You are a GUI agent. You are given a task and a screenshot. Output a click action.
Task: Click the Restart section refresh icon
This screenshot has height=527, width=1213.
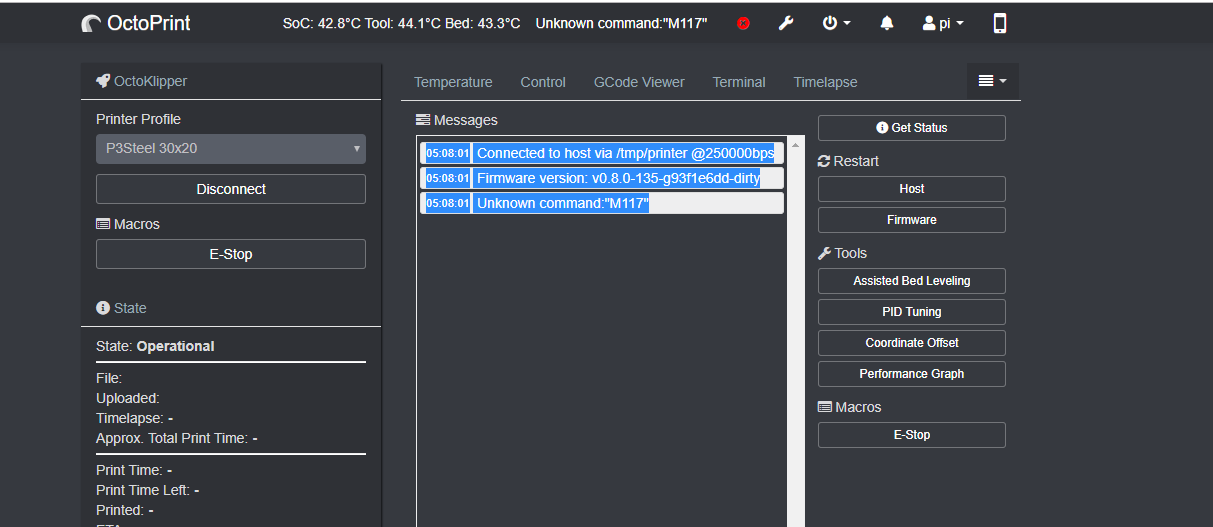pyautogui.click(x=824, y=161)
